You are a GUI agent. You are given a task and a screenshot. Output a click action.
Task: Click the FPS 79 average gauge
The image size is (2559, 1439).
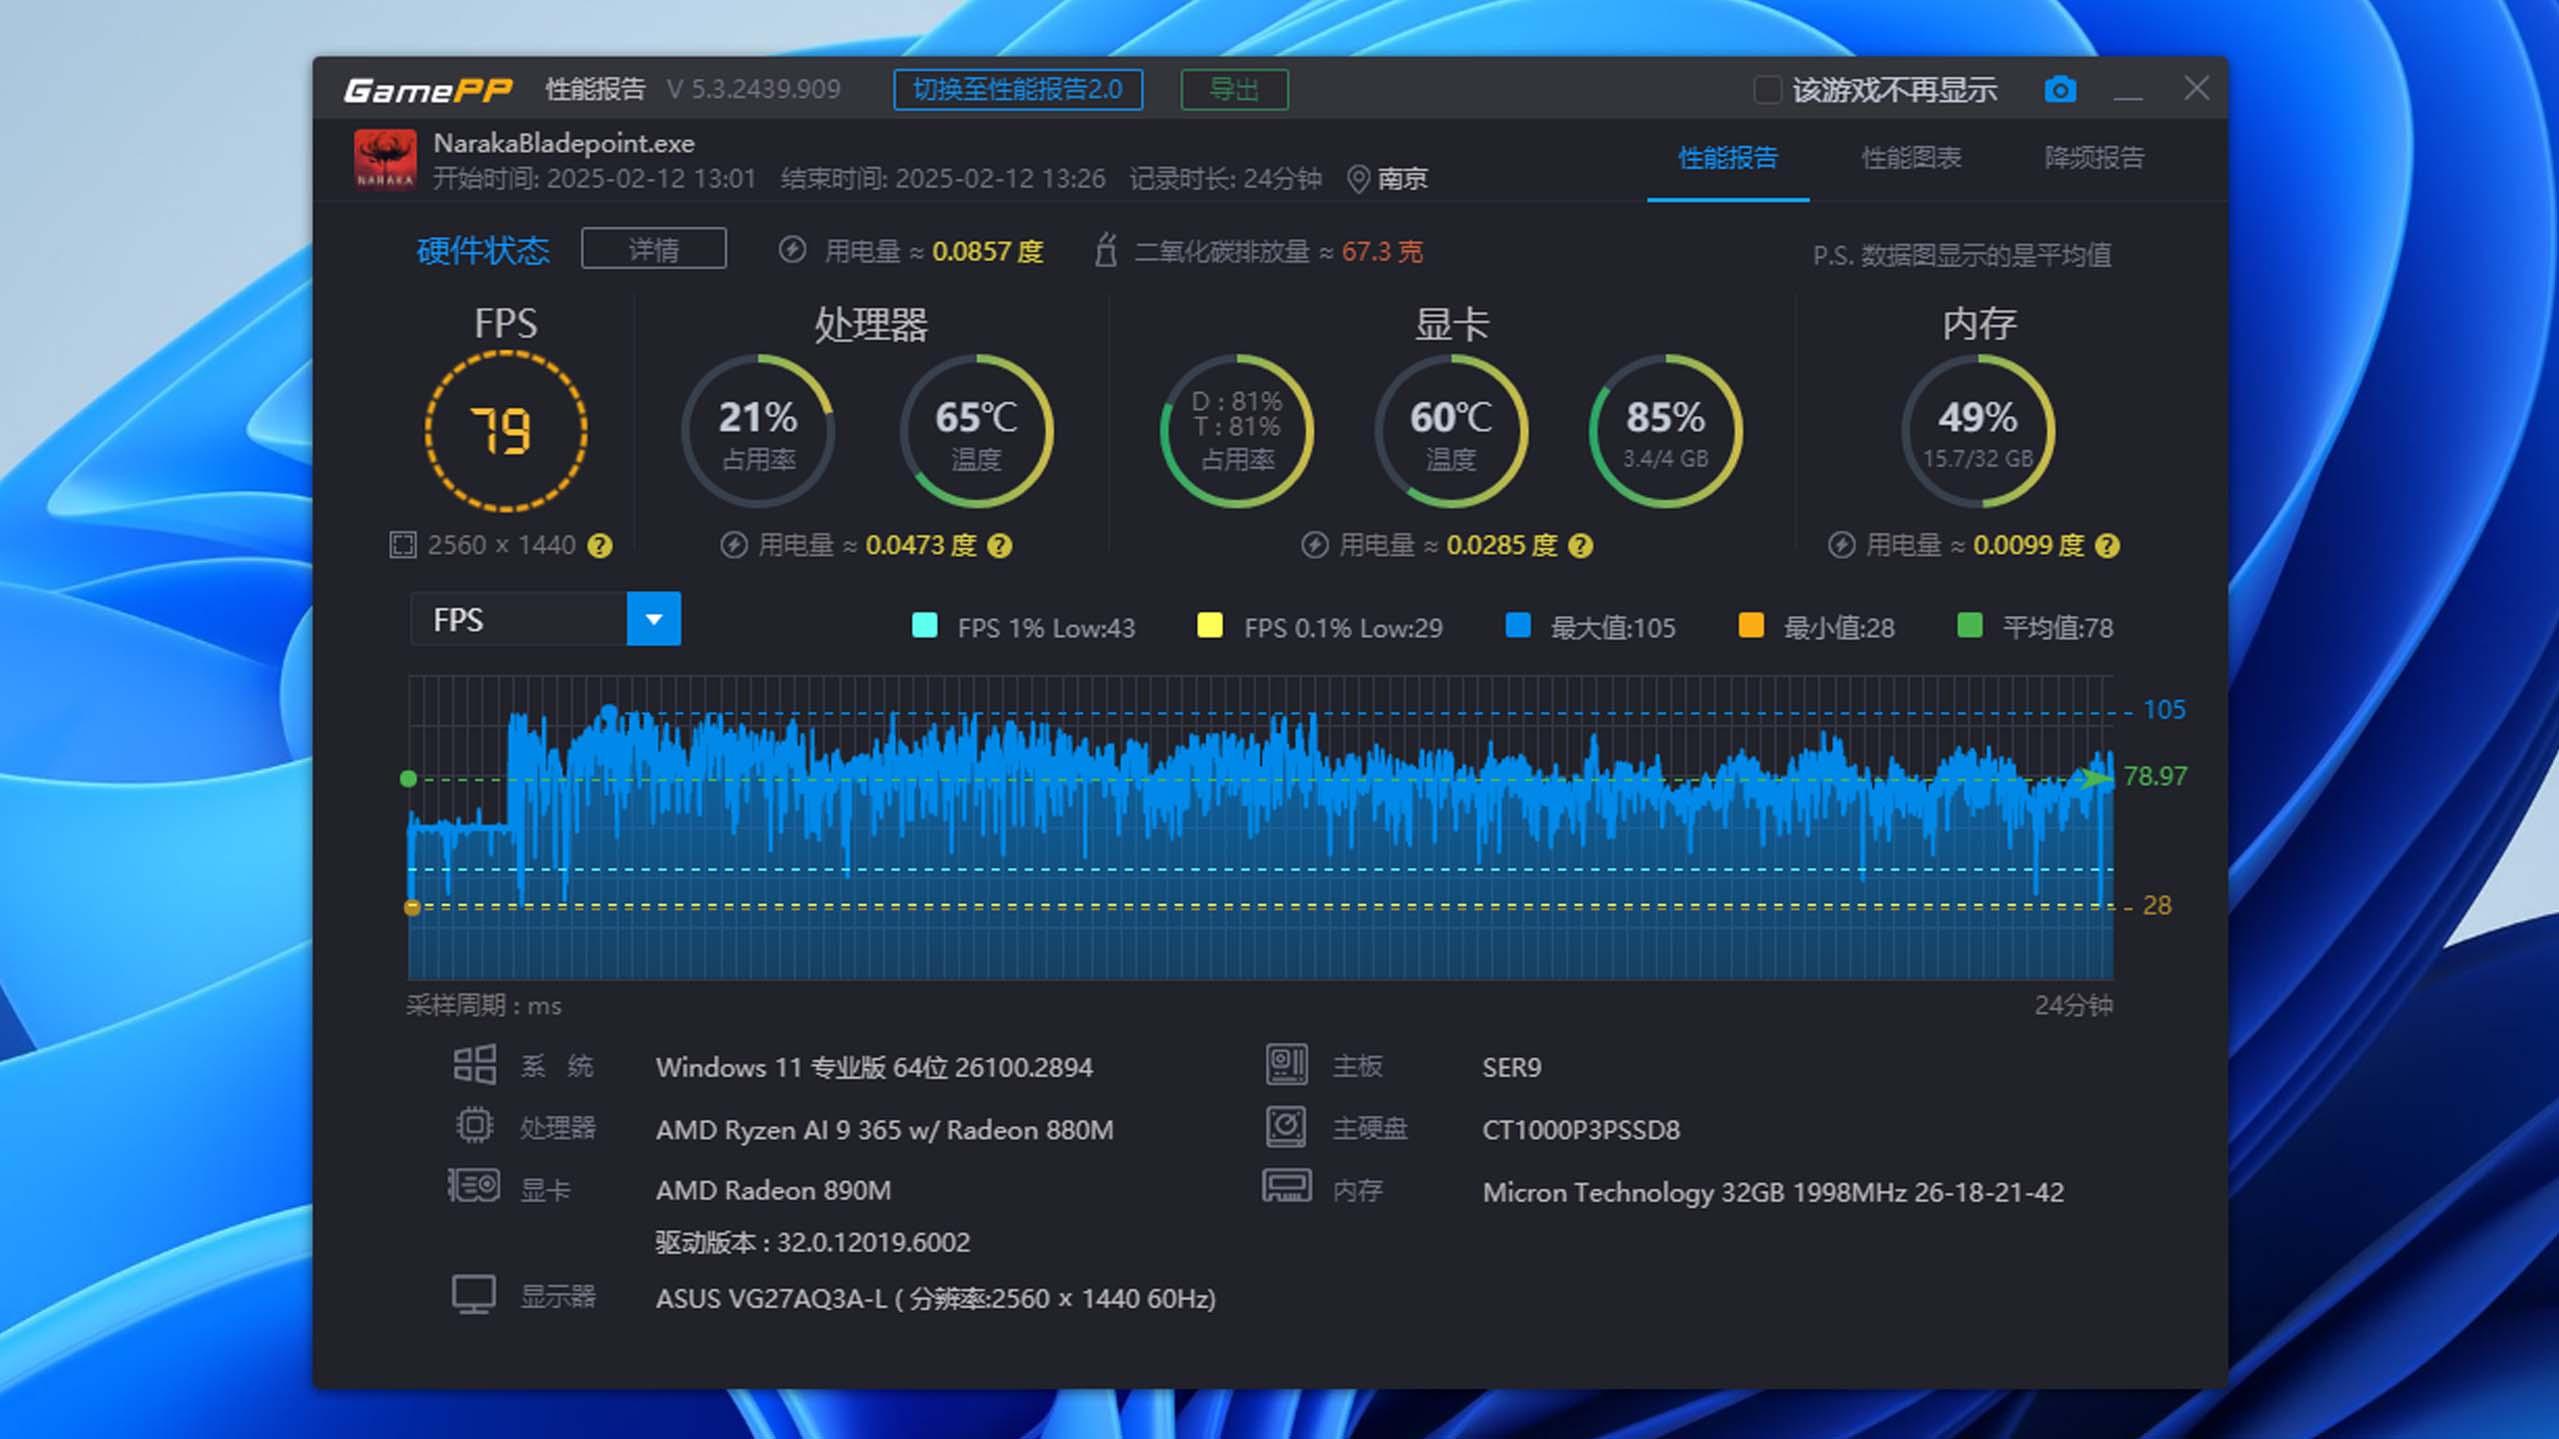click(x=506, y=431)
